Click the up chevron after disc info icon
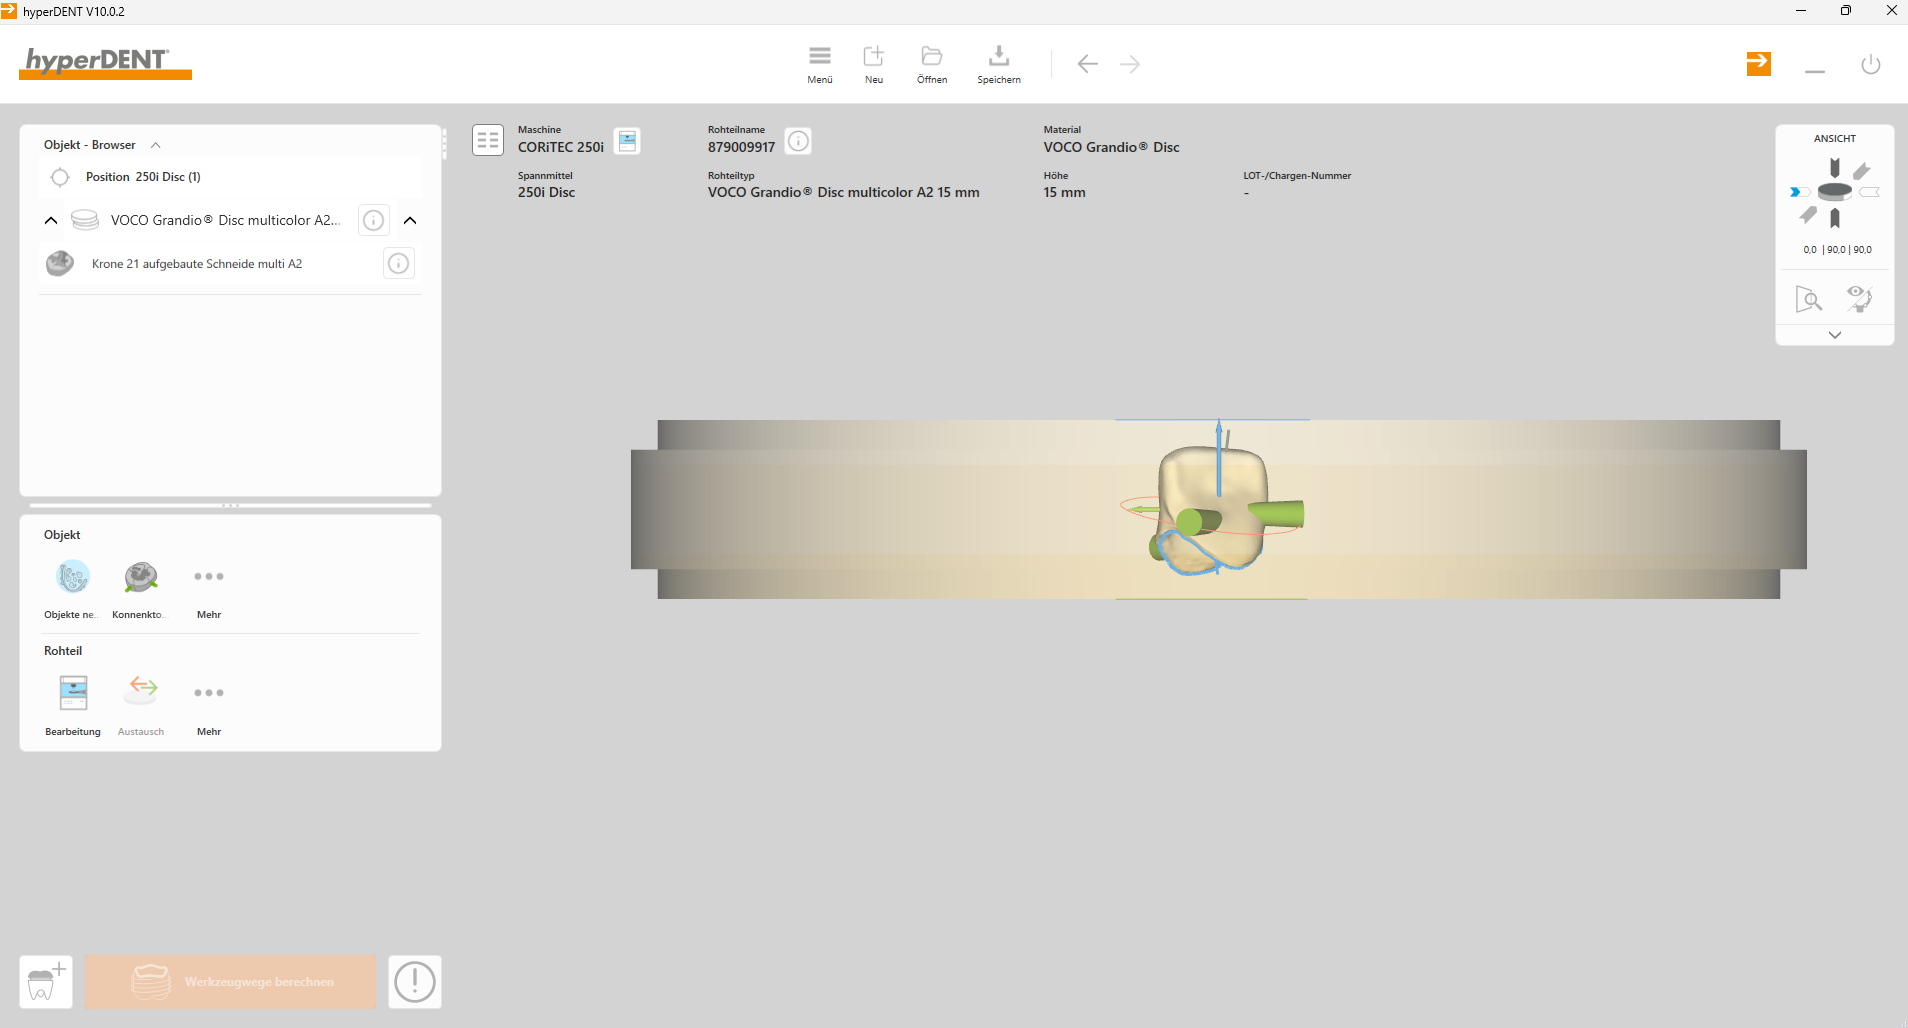Viewport: 1908px width, 1028px height. tap(410, 220)
